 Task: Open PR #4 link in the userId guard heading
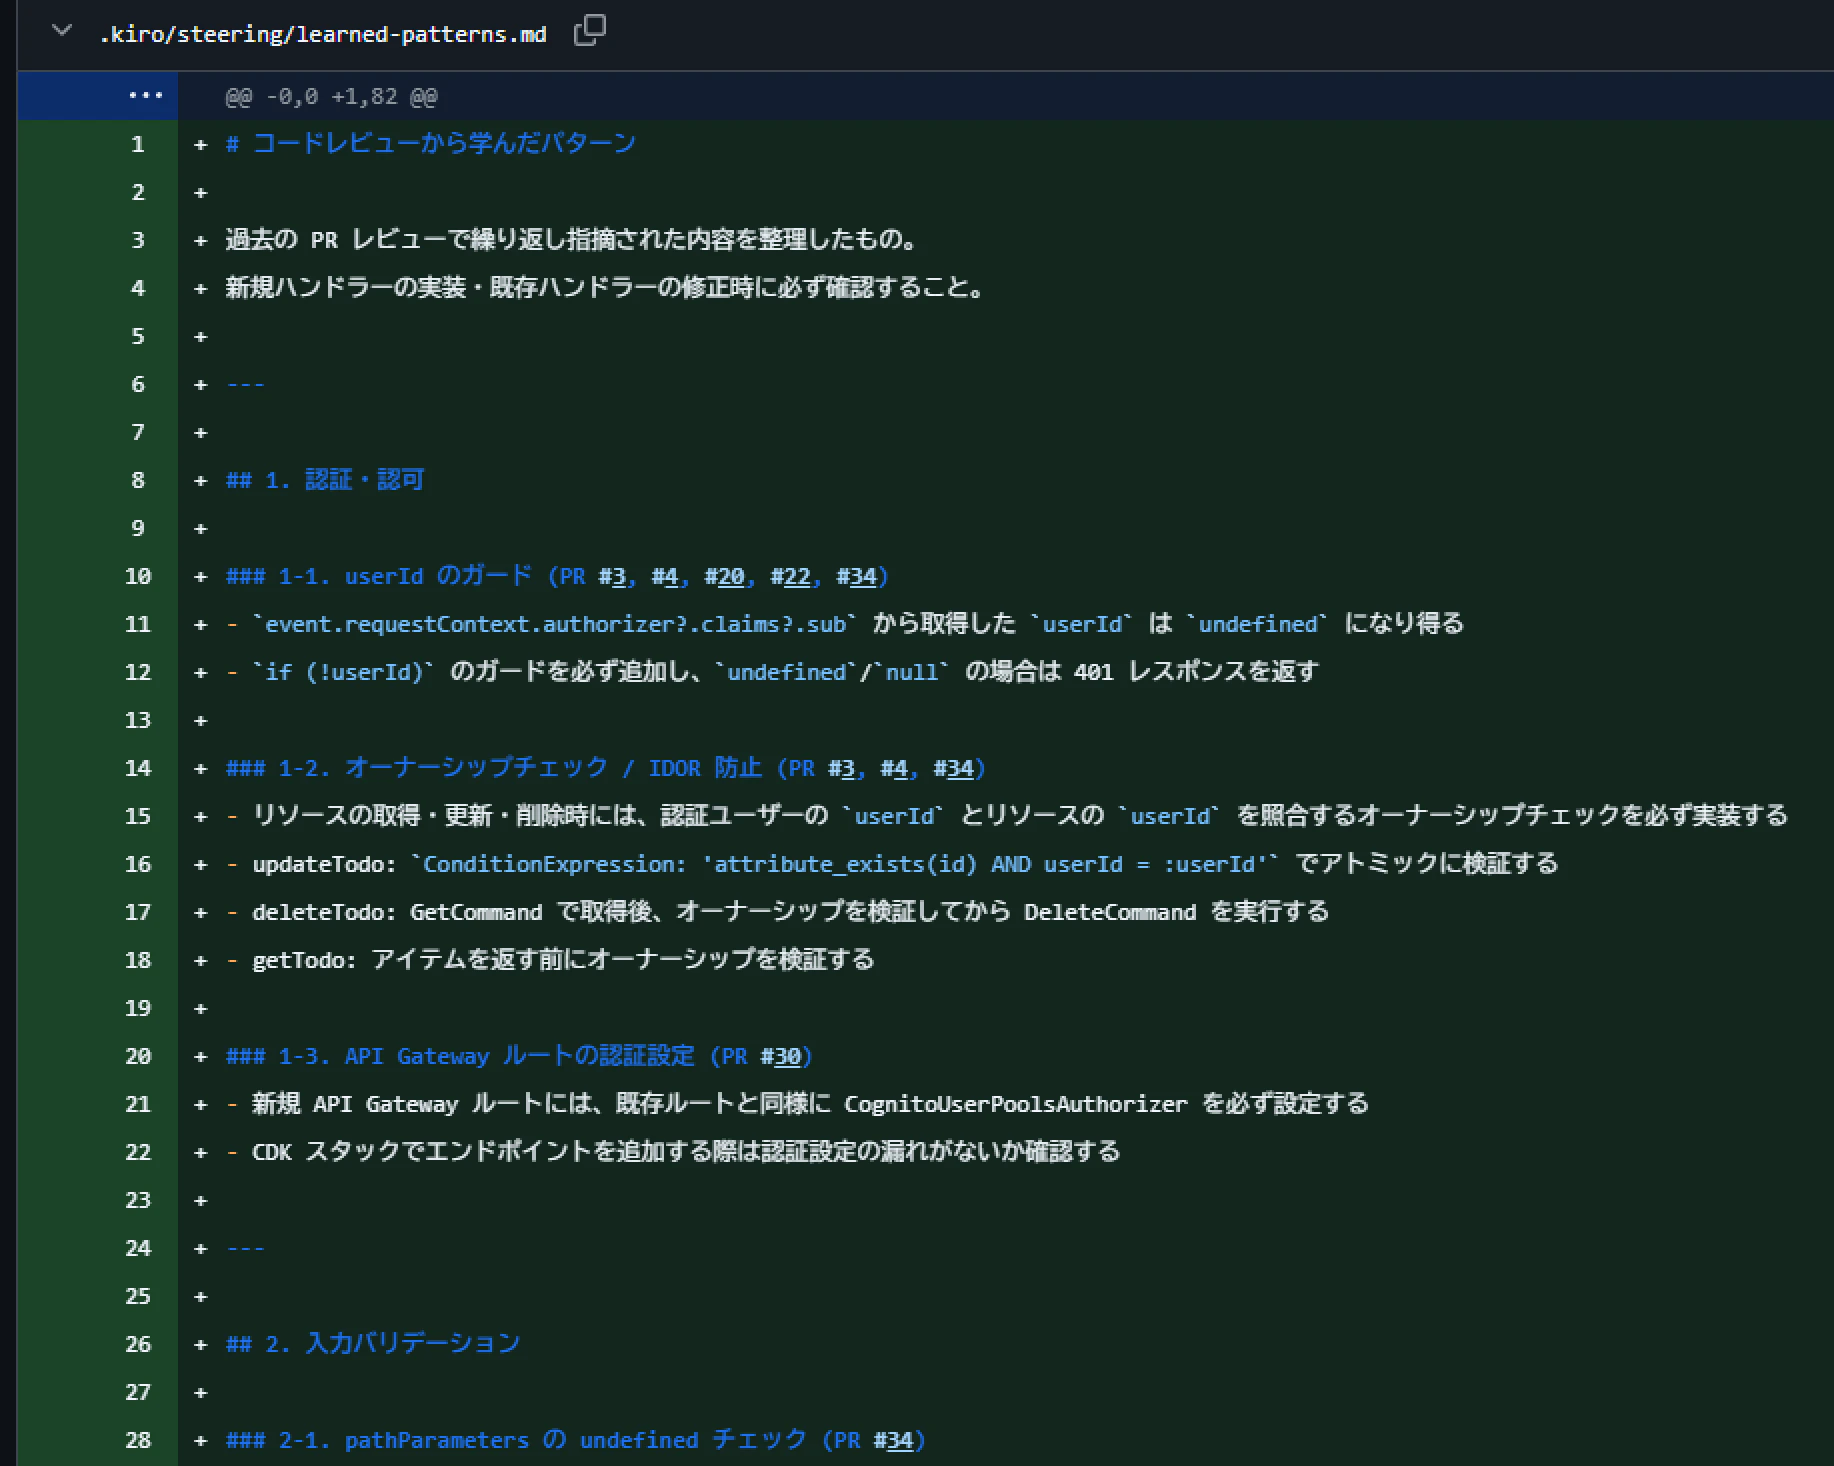[x=666, y=577]
